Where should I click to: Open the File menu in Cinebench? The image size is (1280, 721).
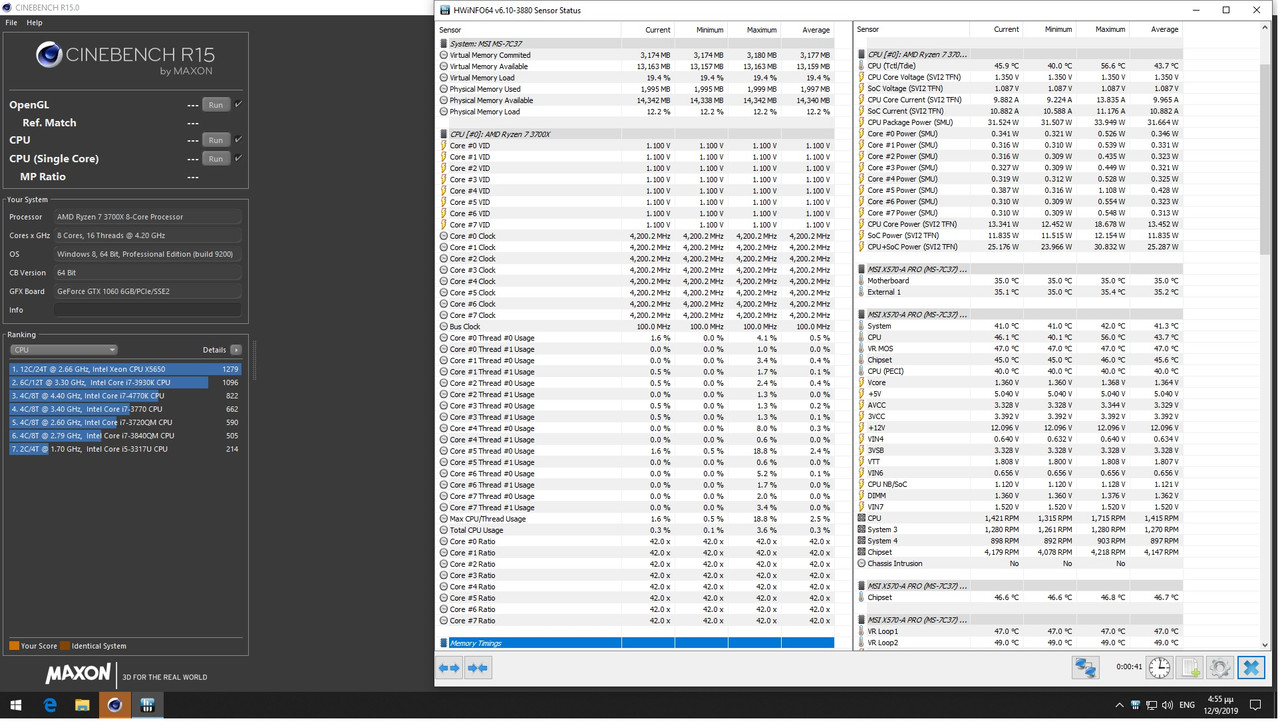coord(11,22)
